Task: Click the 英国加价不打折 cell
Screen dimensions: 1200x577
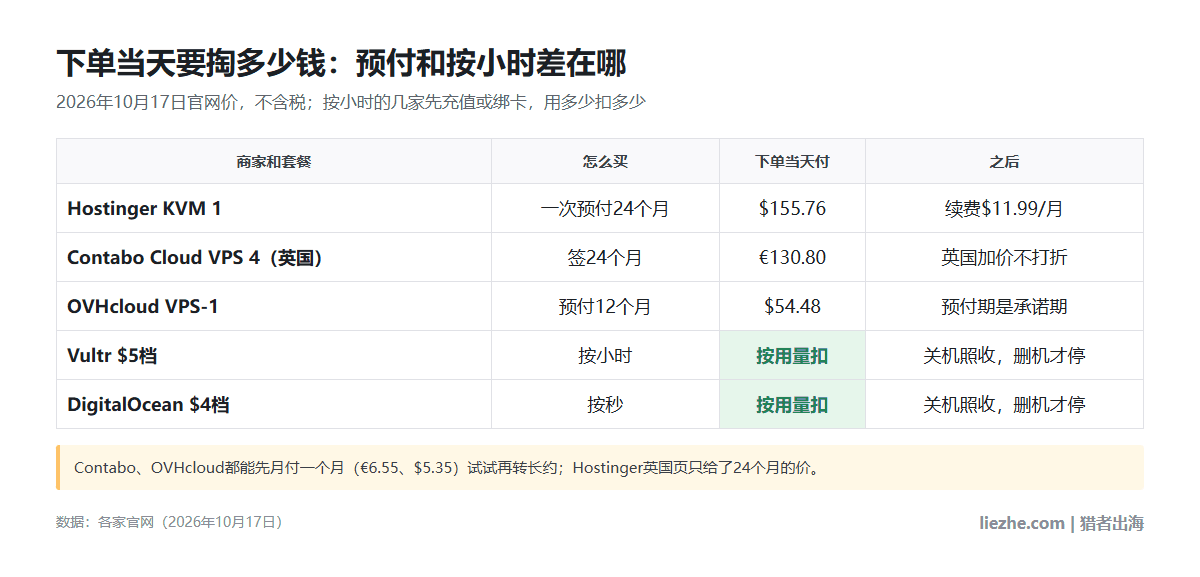Action: pos(1004,258)
